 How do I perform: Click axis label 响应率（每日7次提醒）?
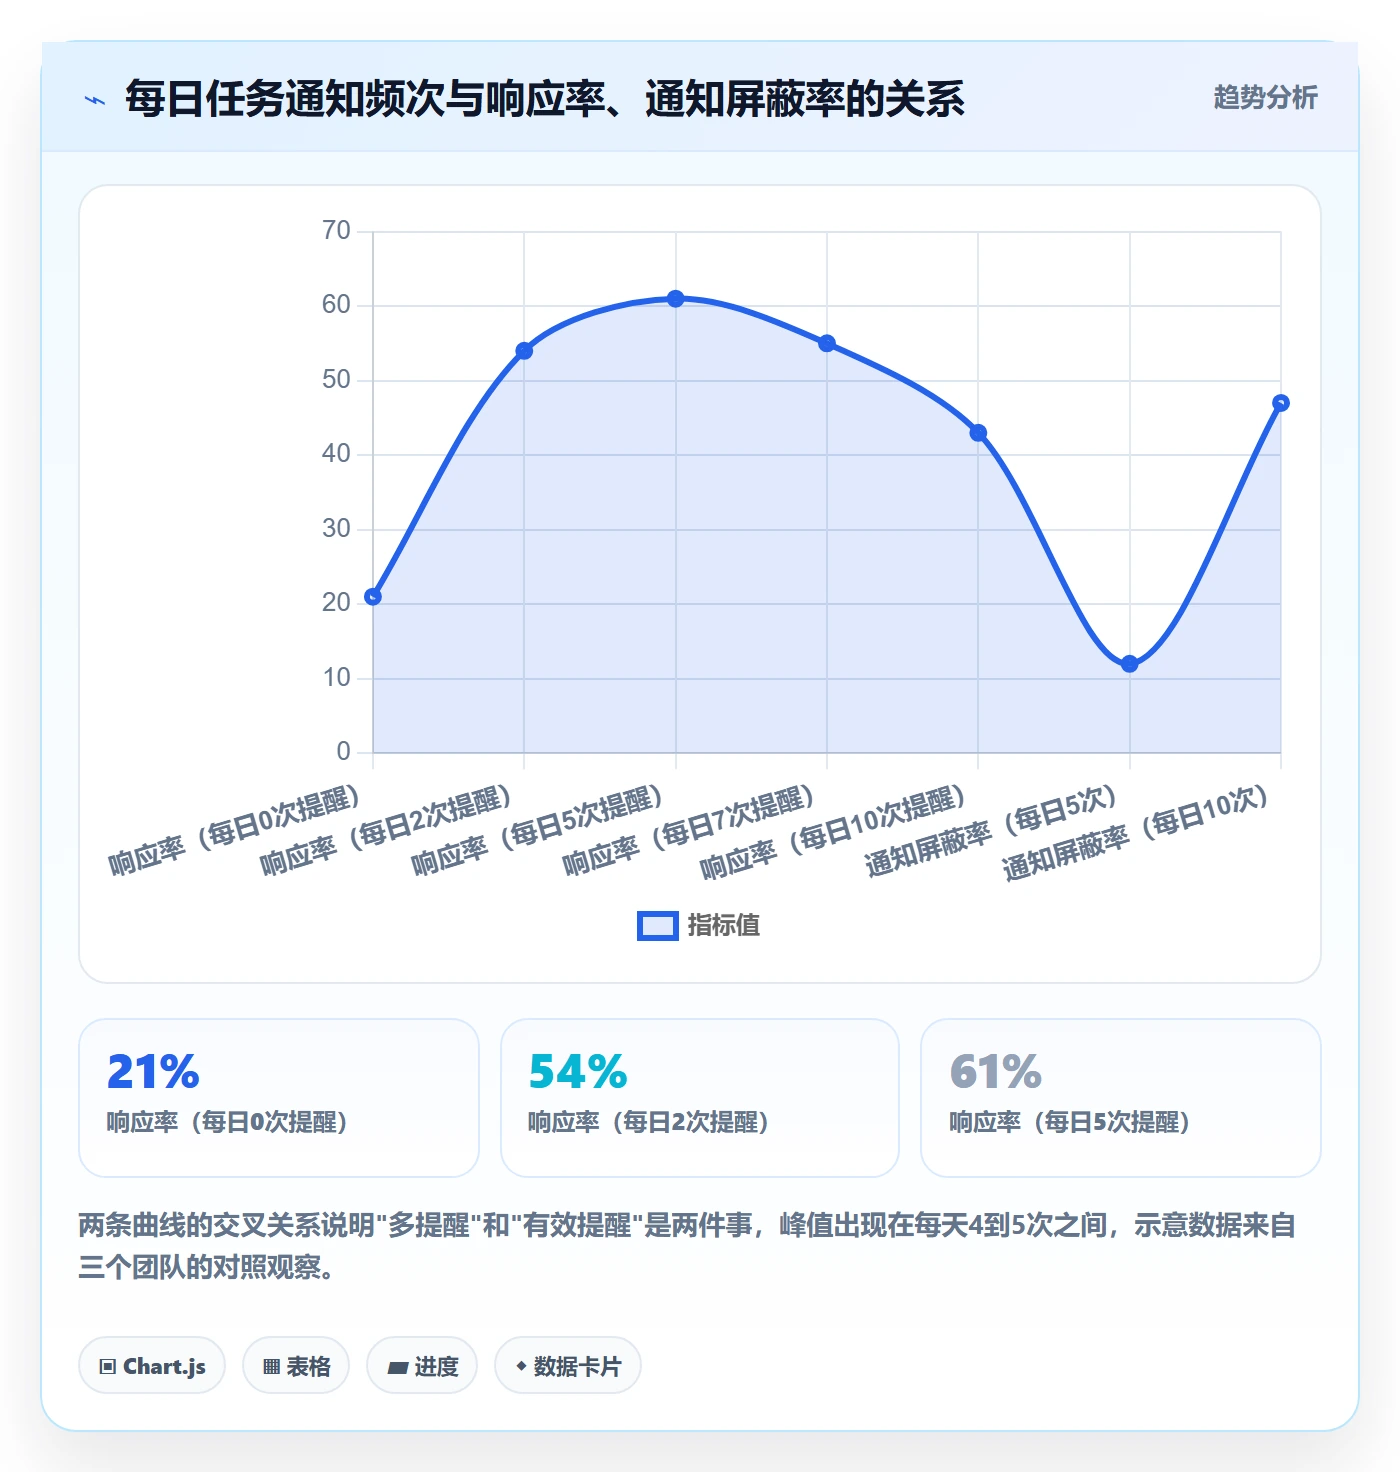[x=688, y=830]
